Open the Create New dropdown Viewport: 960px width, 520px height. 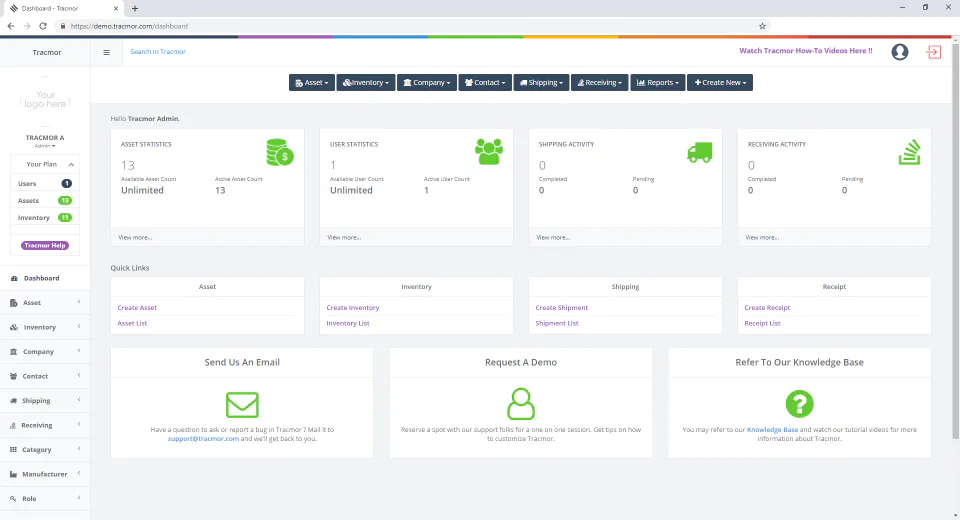pos(720,83)
